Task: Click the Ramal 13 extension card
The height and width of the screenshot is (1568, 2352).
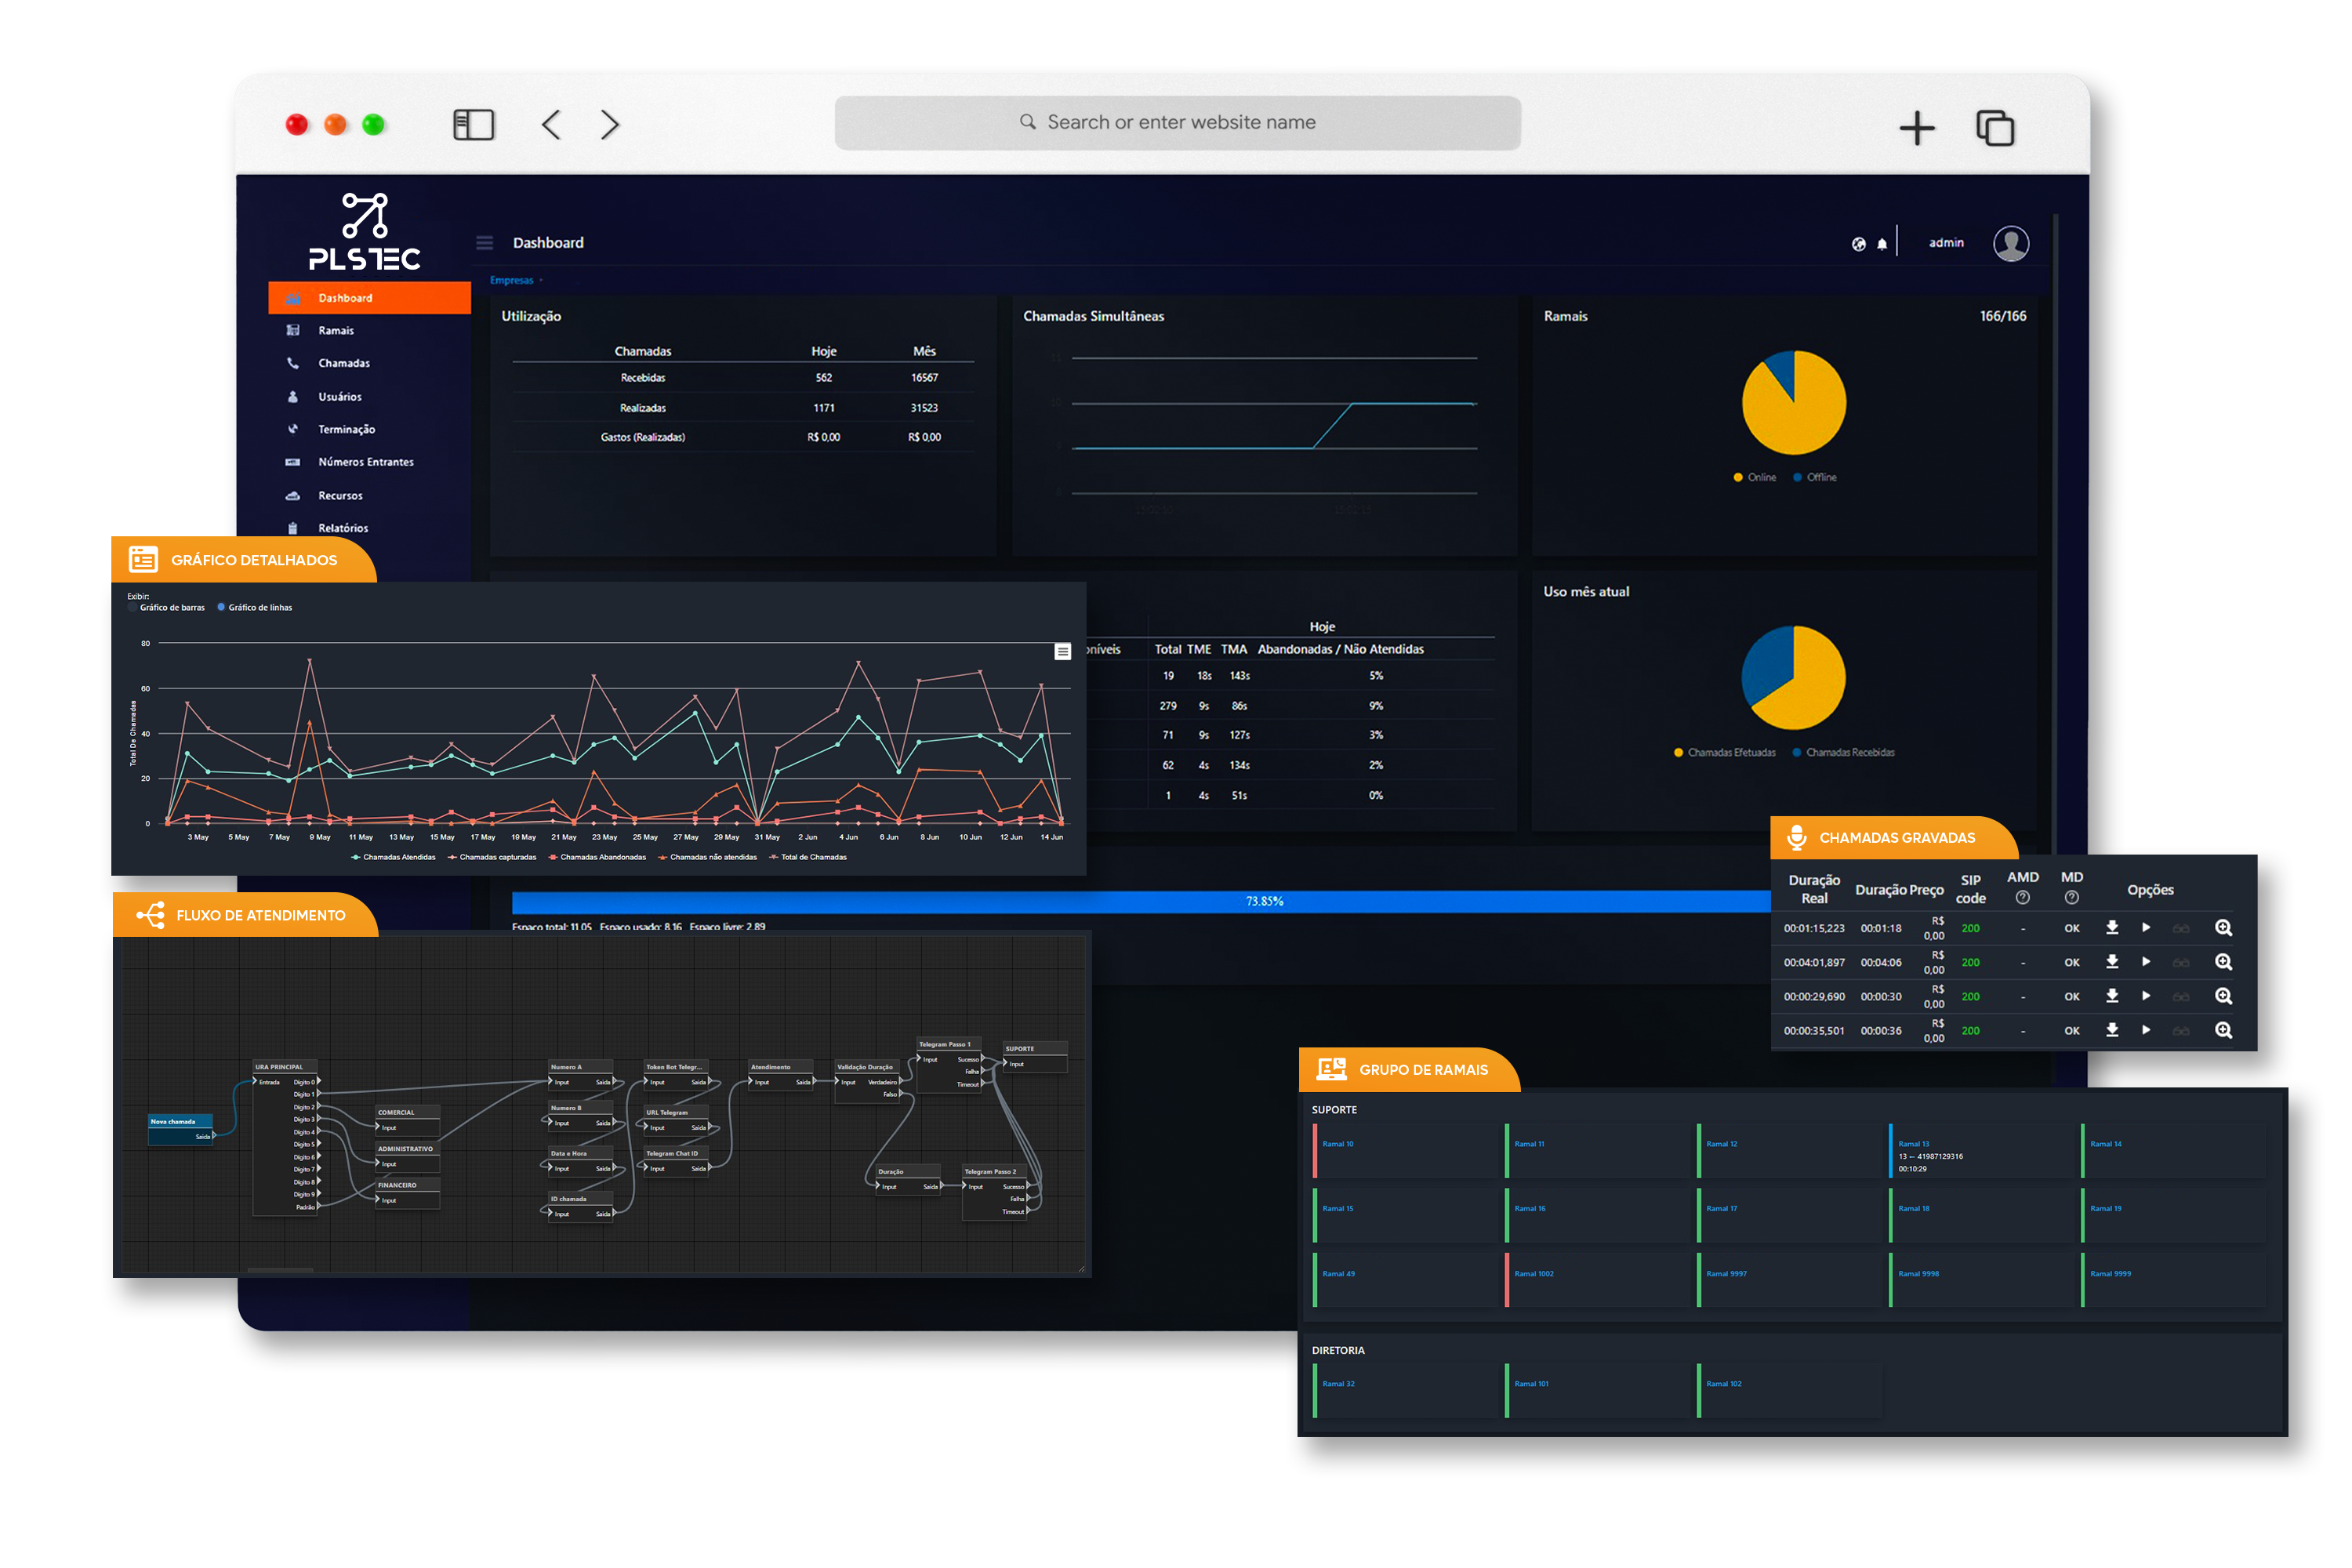Action: pos(1980,1152)
